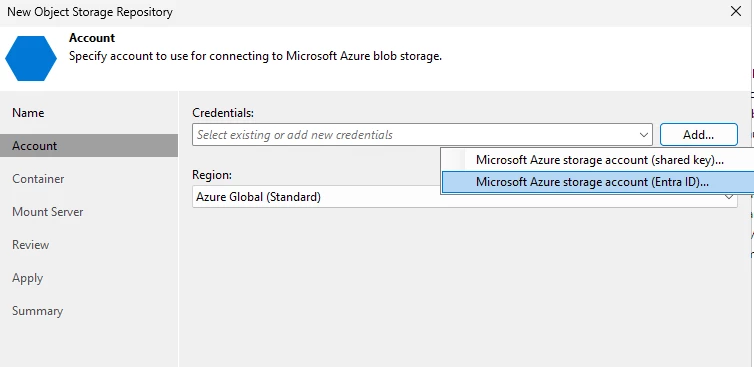The width and height of the screenshot is (754, 367).
Task: Go to the Name wizard step
Action: (28, 113)
